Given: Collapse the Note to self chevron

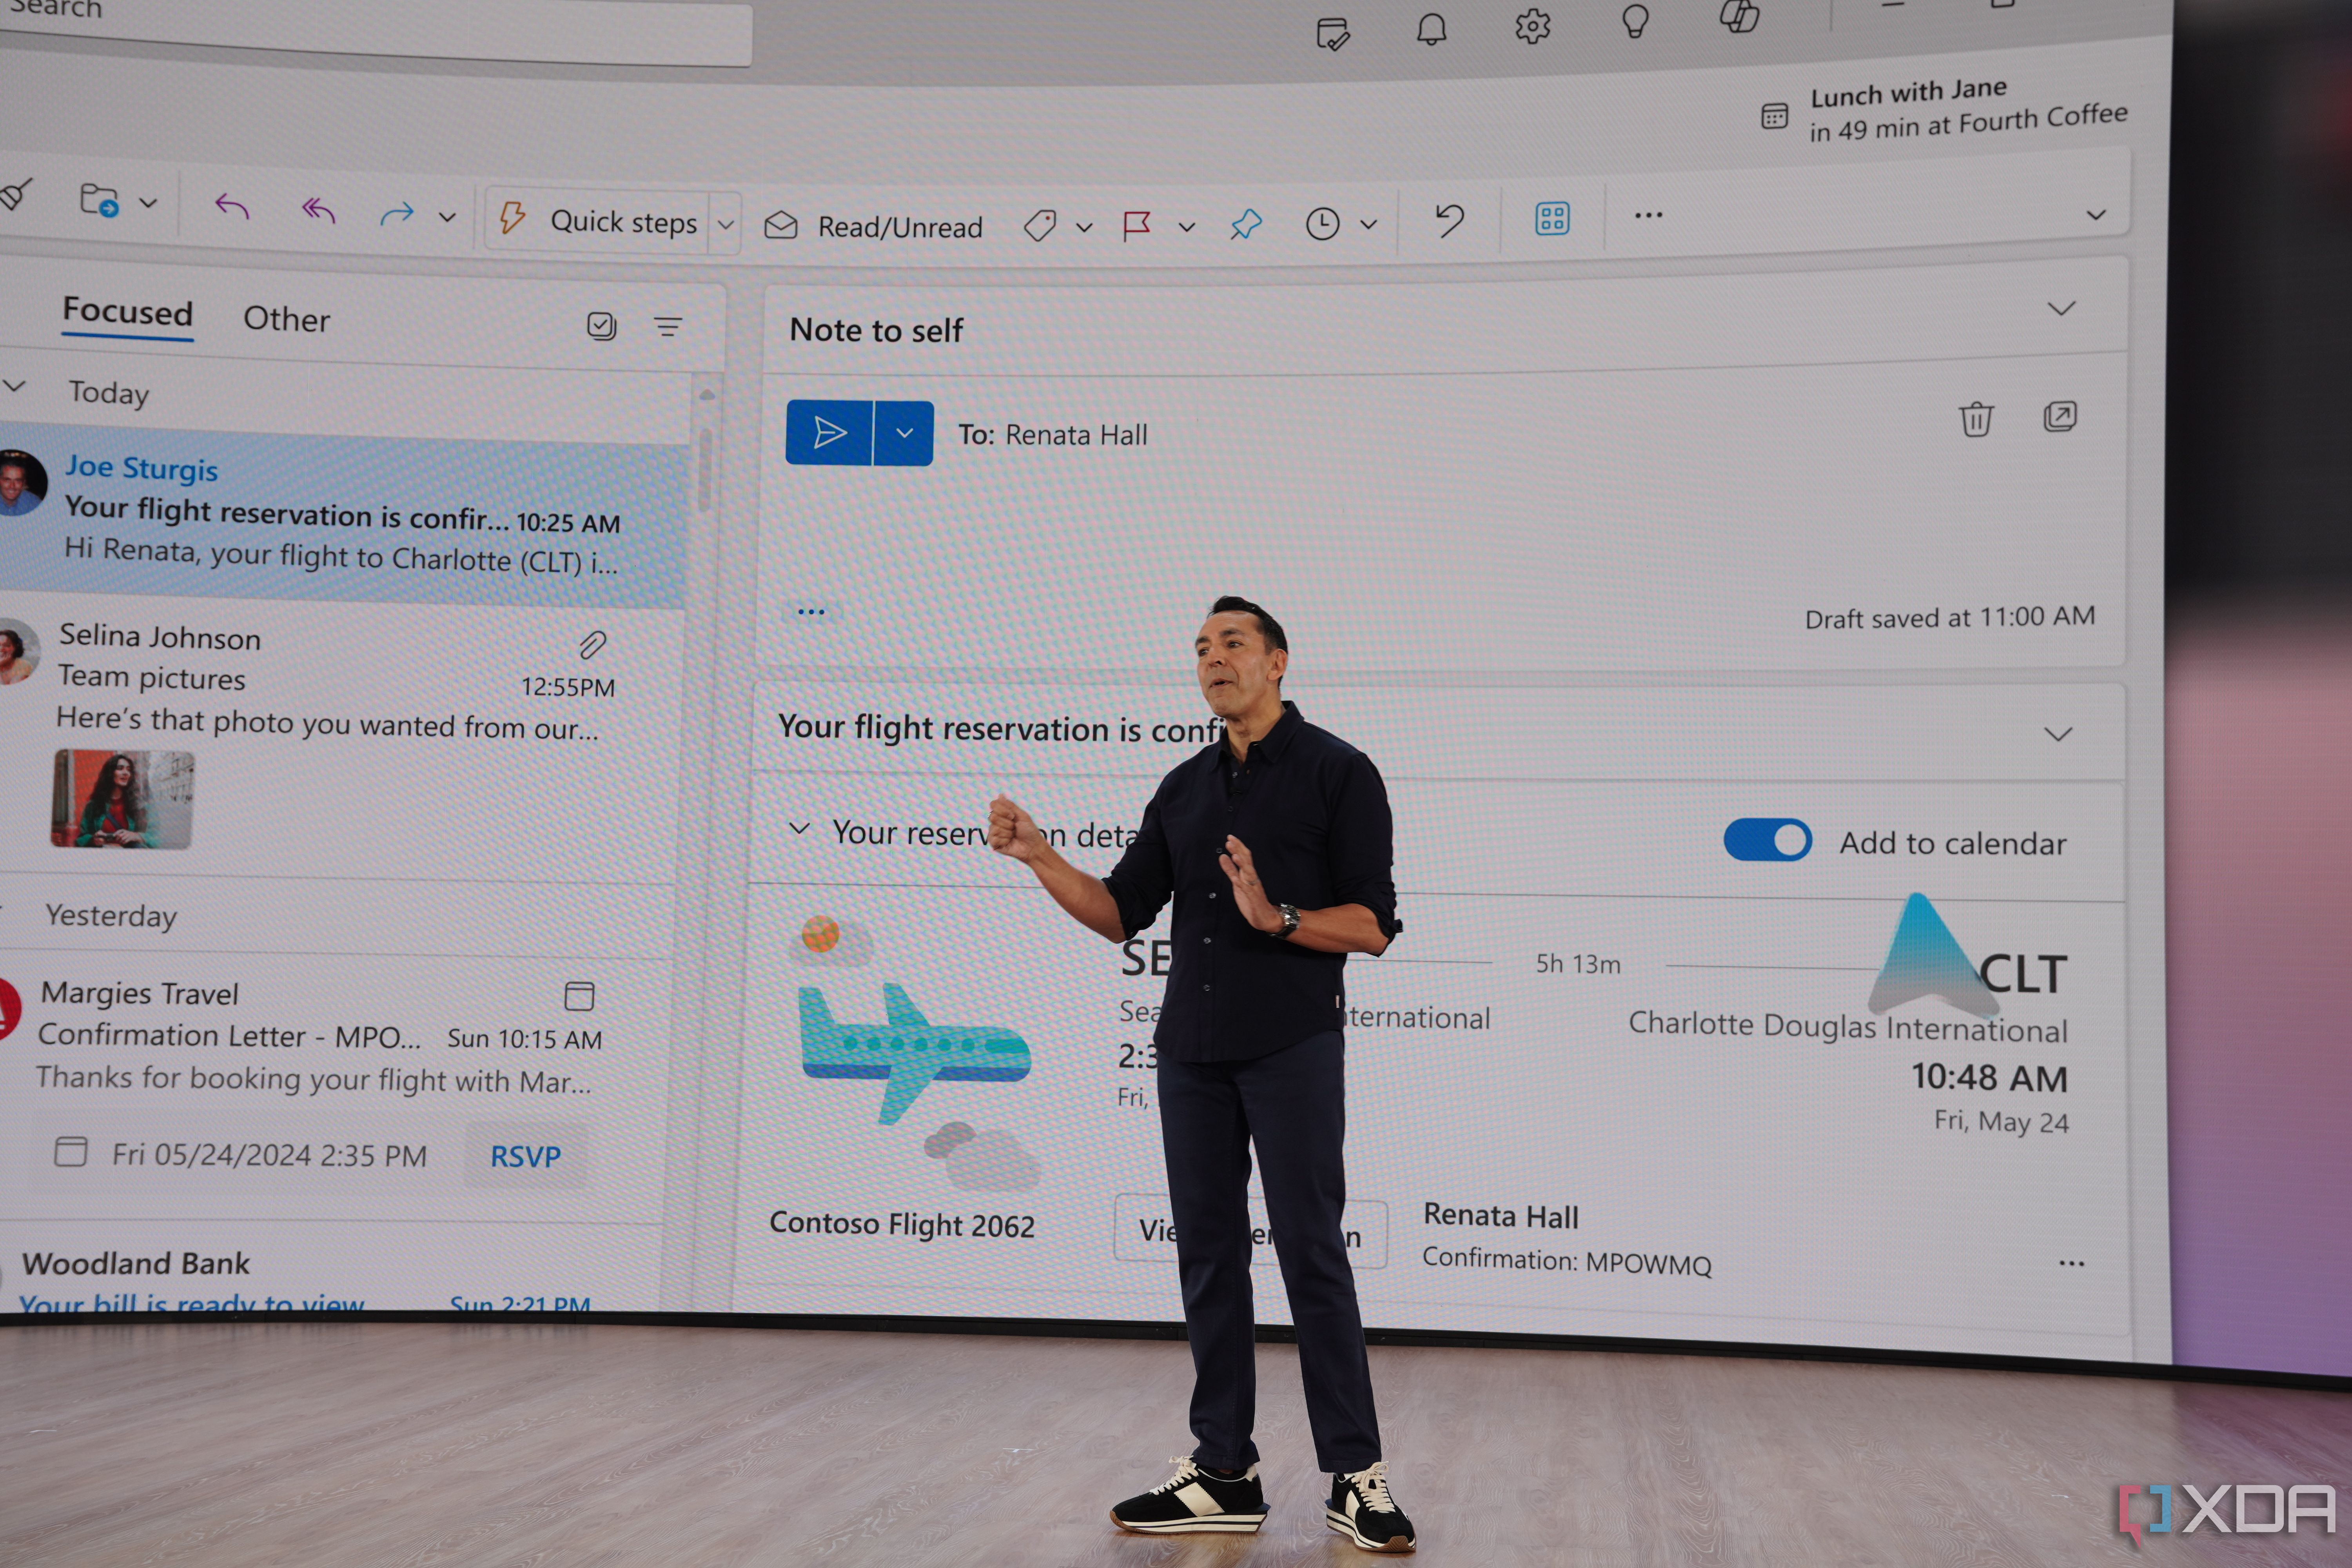Looking at the screenshot, I should (2061, 308).
